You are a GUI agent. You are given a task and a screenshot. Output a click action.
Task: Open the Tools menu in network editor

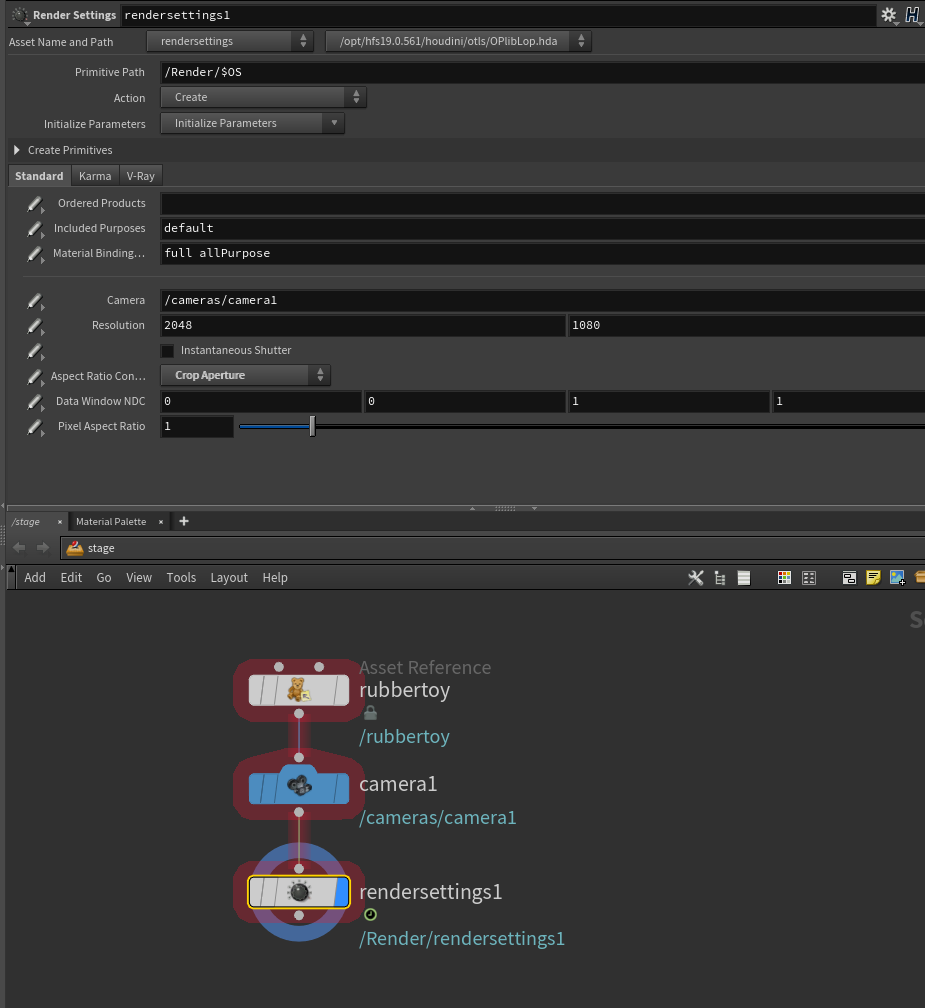181,578
